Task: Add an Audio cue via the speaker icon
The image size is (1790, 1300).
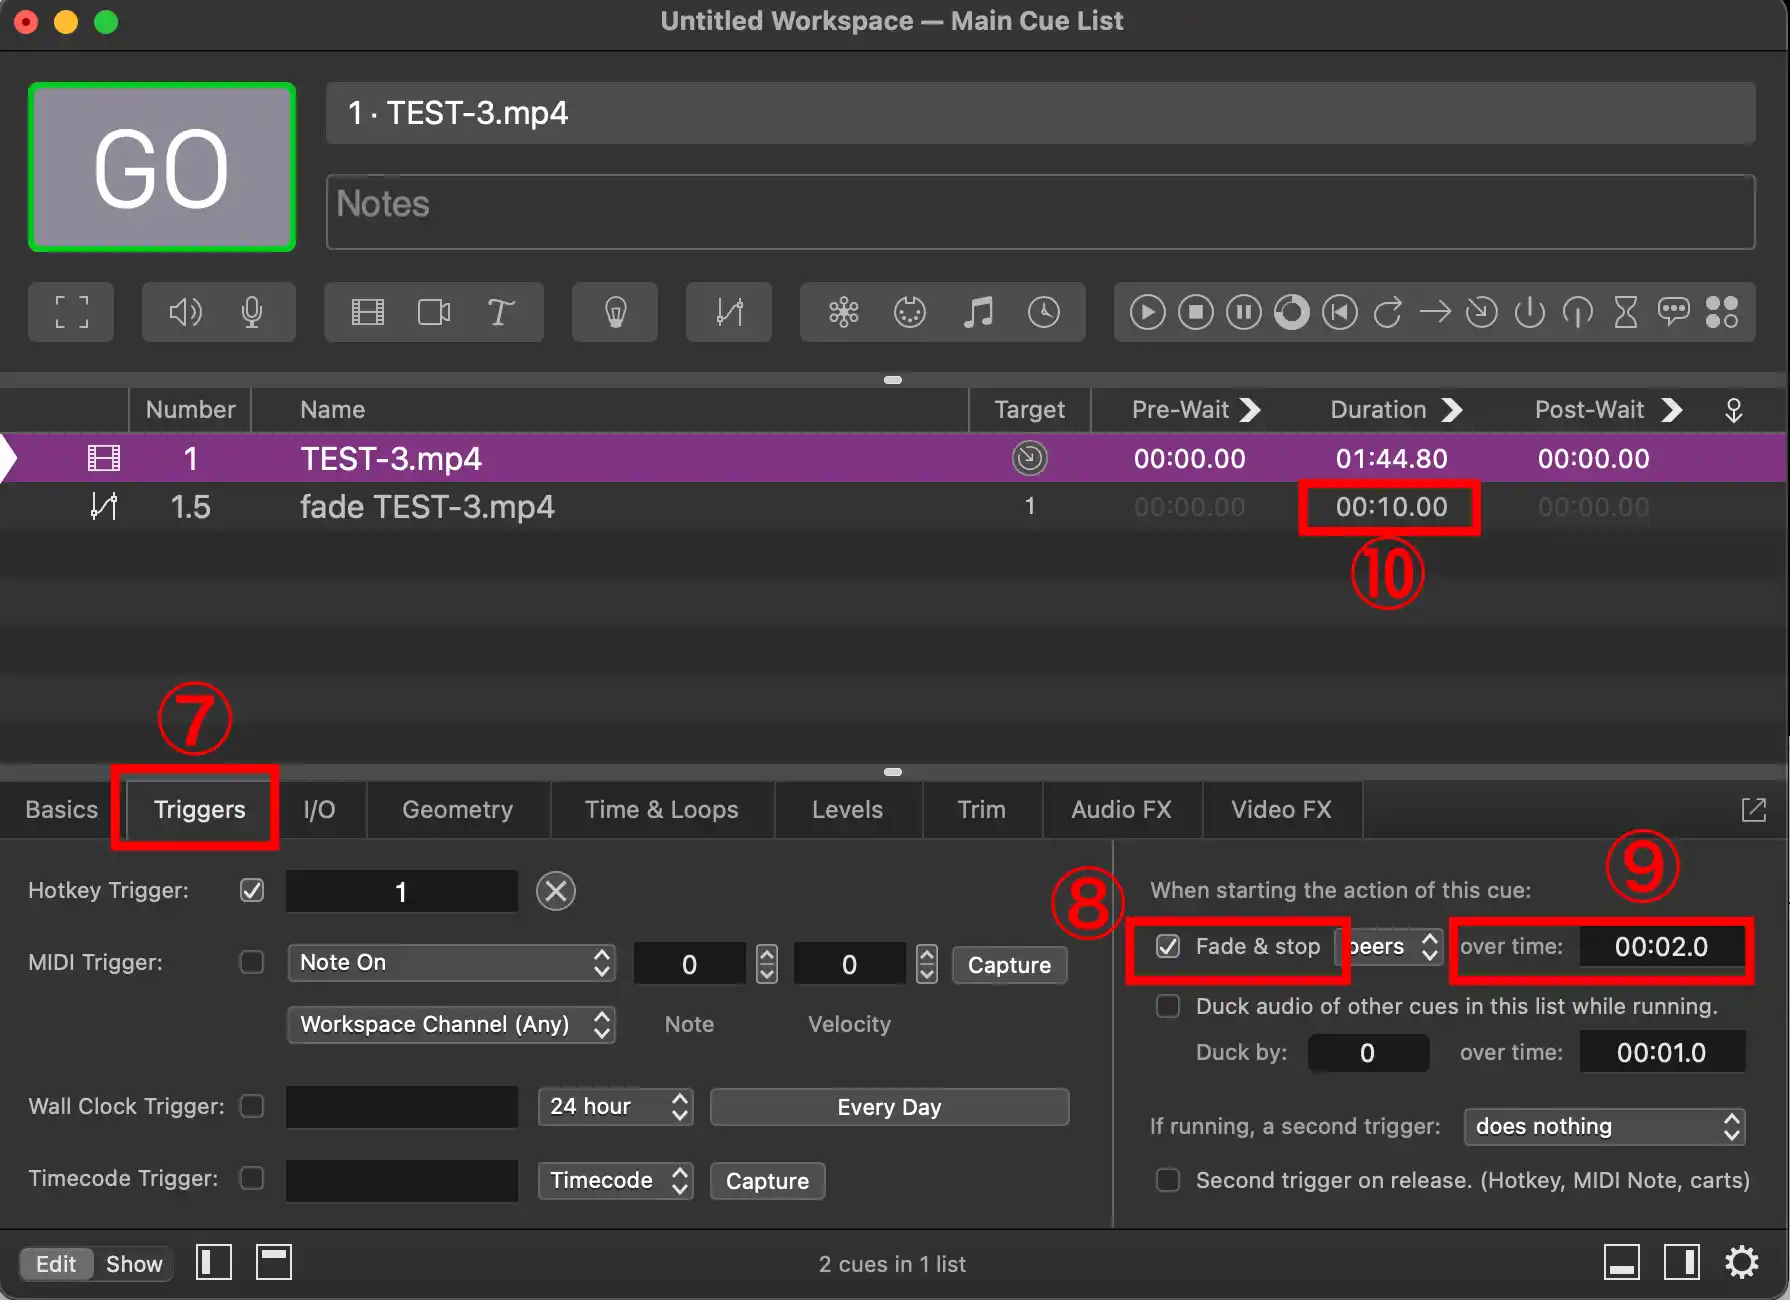Action: tap(185, 313)
